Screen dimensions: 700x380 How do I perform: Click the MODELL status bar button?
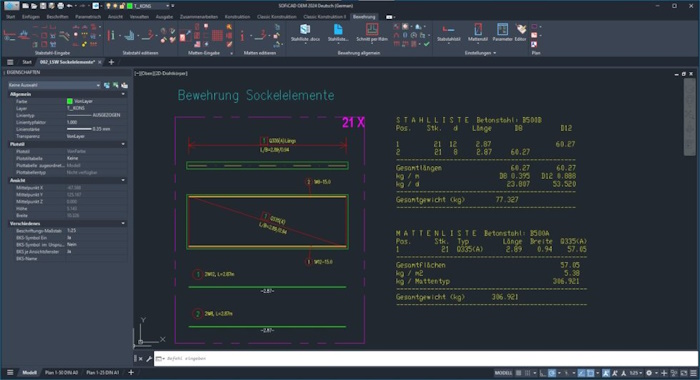503,373
